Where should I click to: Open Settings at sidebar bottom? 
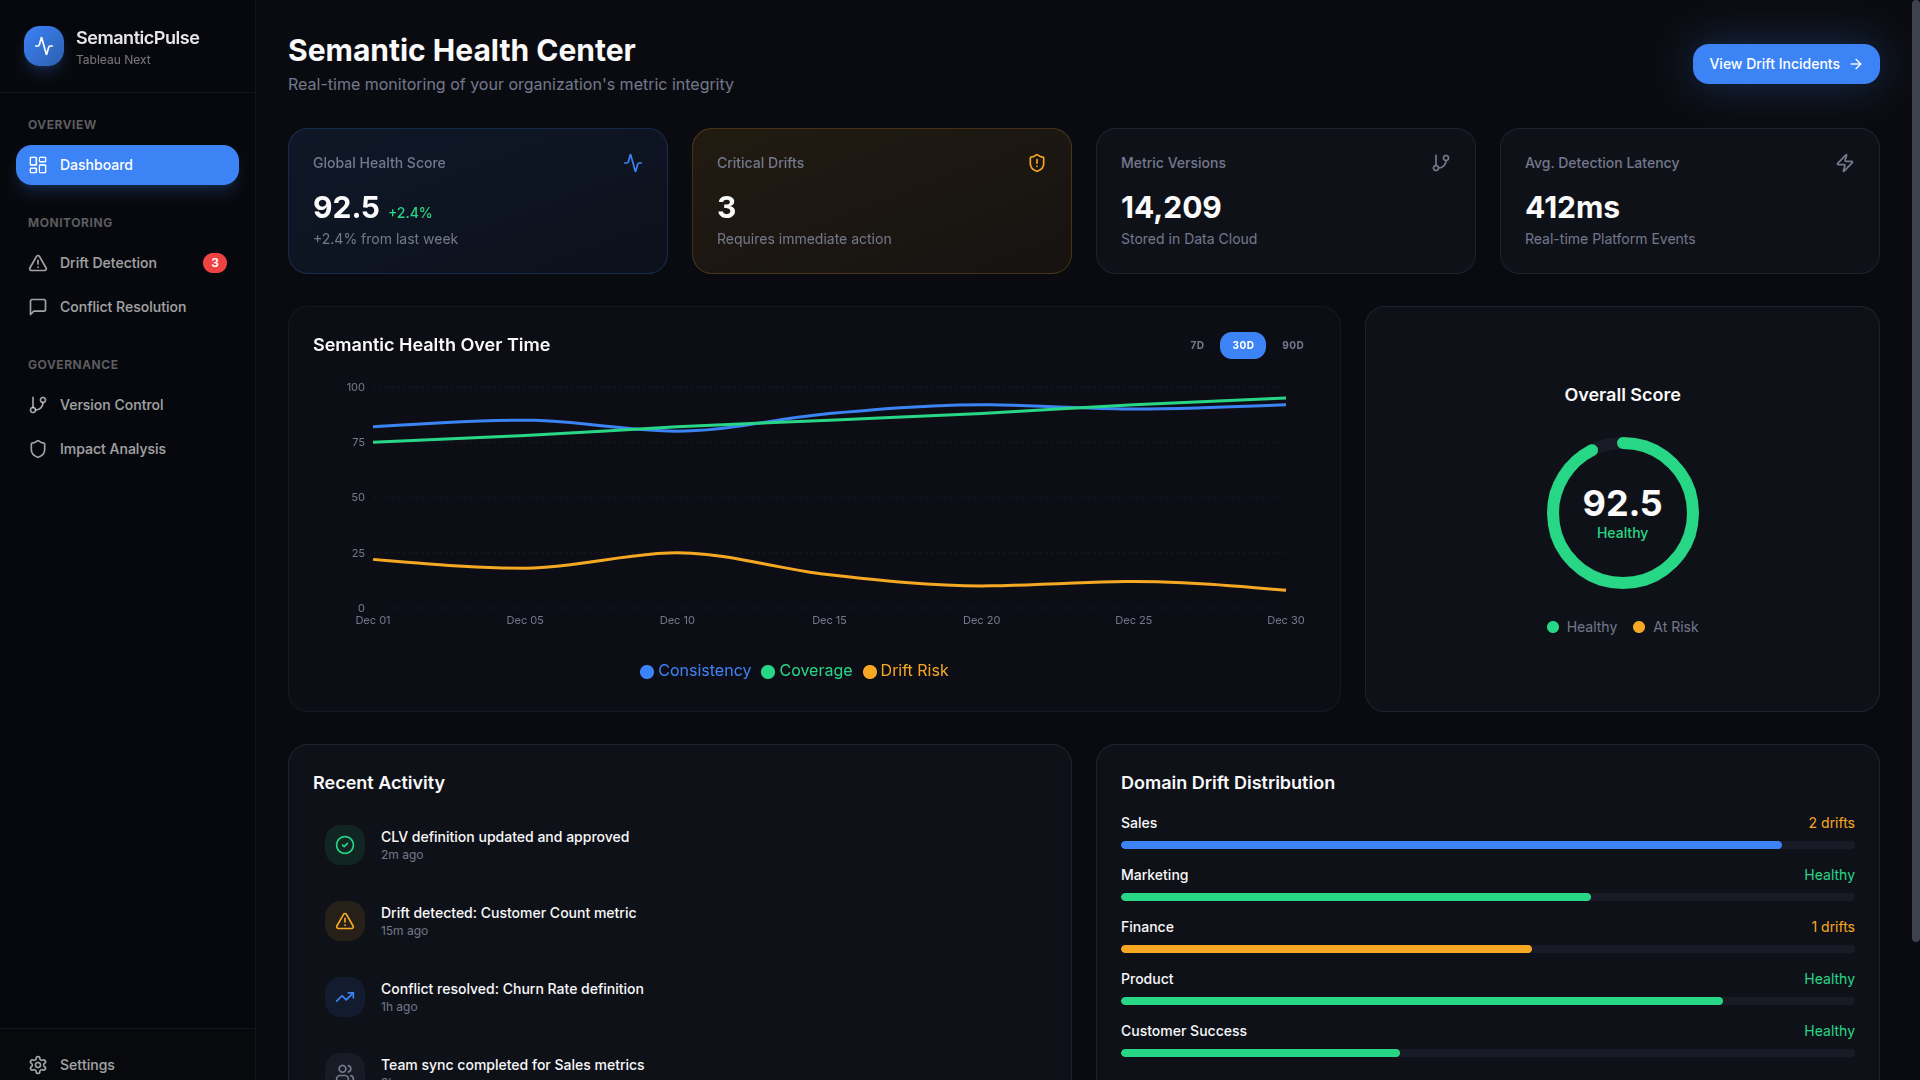86,1065
